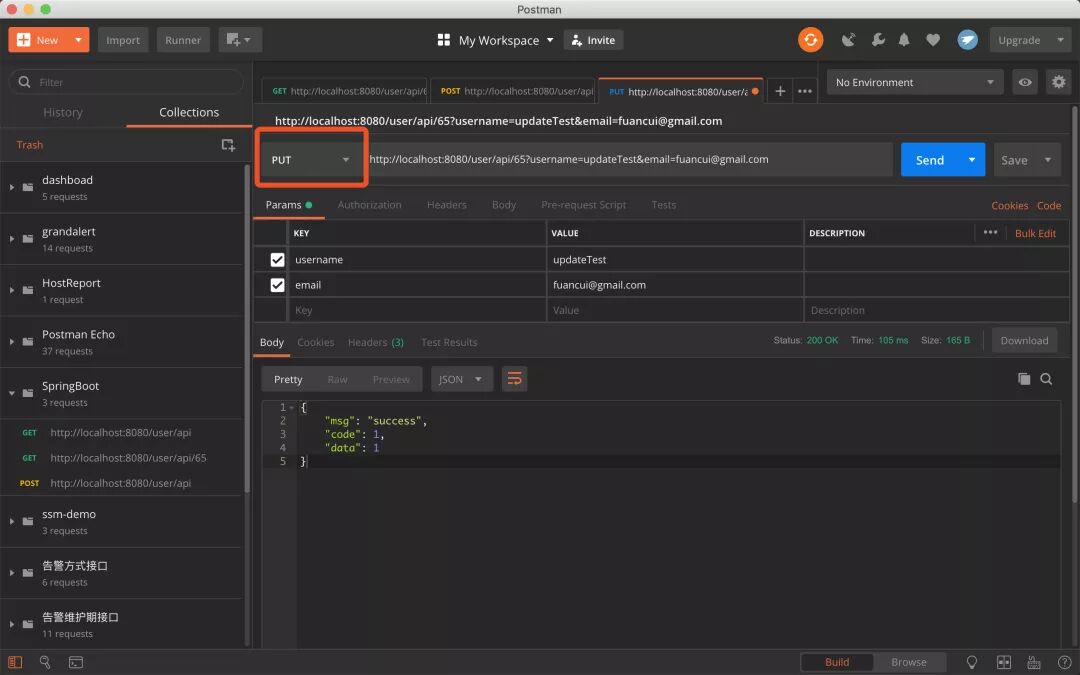Expand the dashboad collection
Screen dimensions: 1080x675
pos(12,187)
